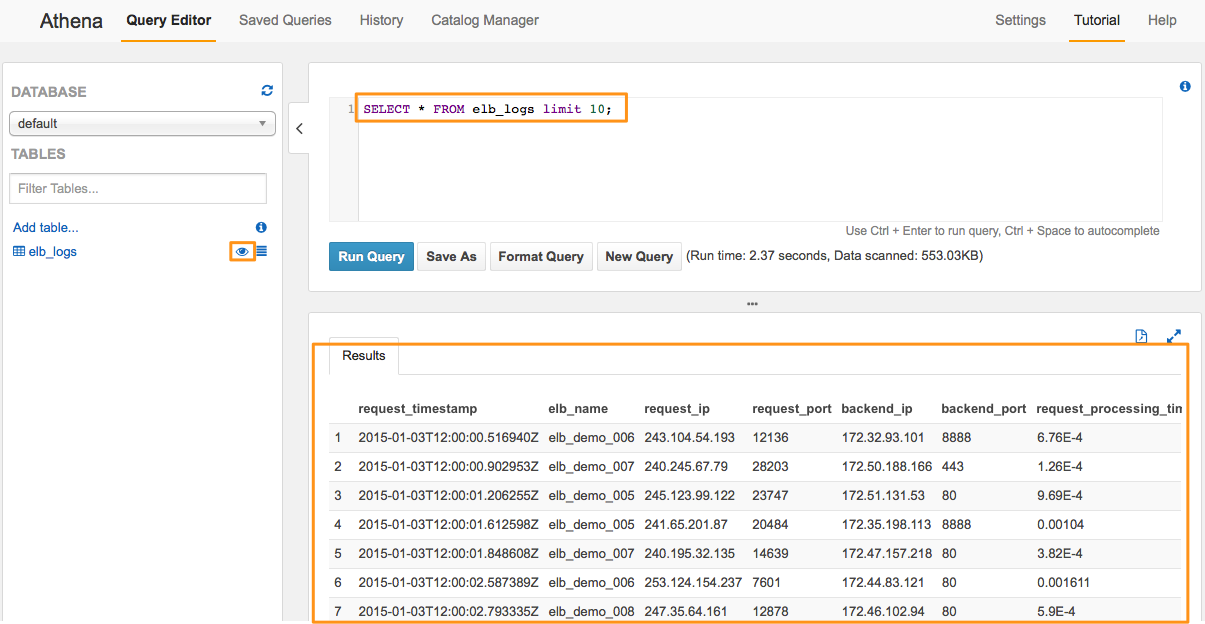The height and width of the screenshot is (624, 1205).
Task: Switch to Saved Queries tab
Action: (x=285, y=20)
